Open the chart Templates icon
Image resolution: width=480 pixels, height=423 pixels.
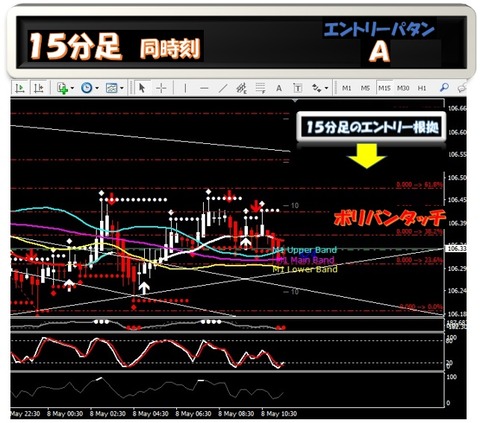point(111,88)
